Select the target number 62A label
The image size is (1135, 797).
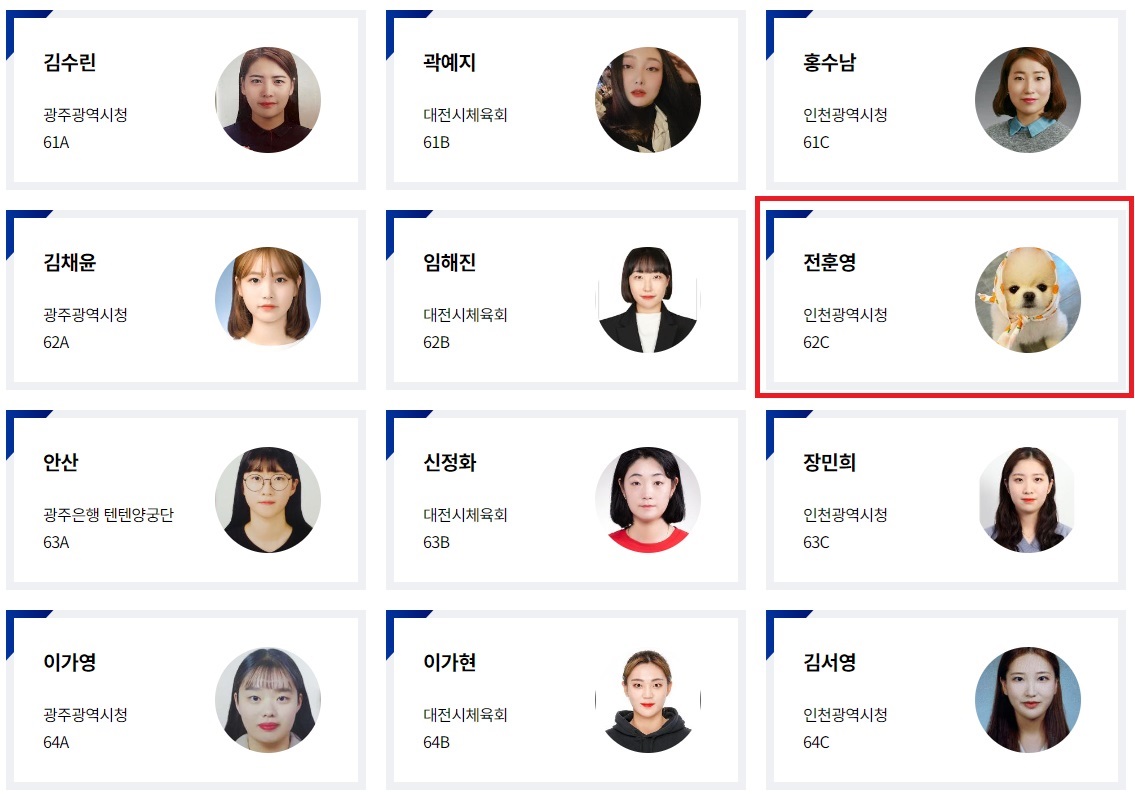pos(56,342)
